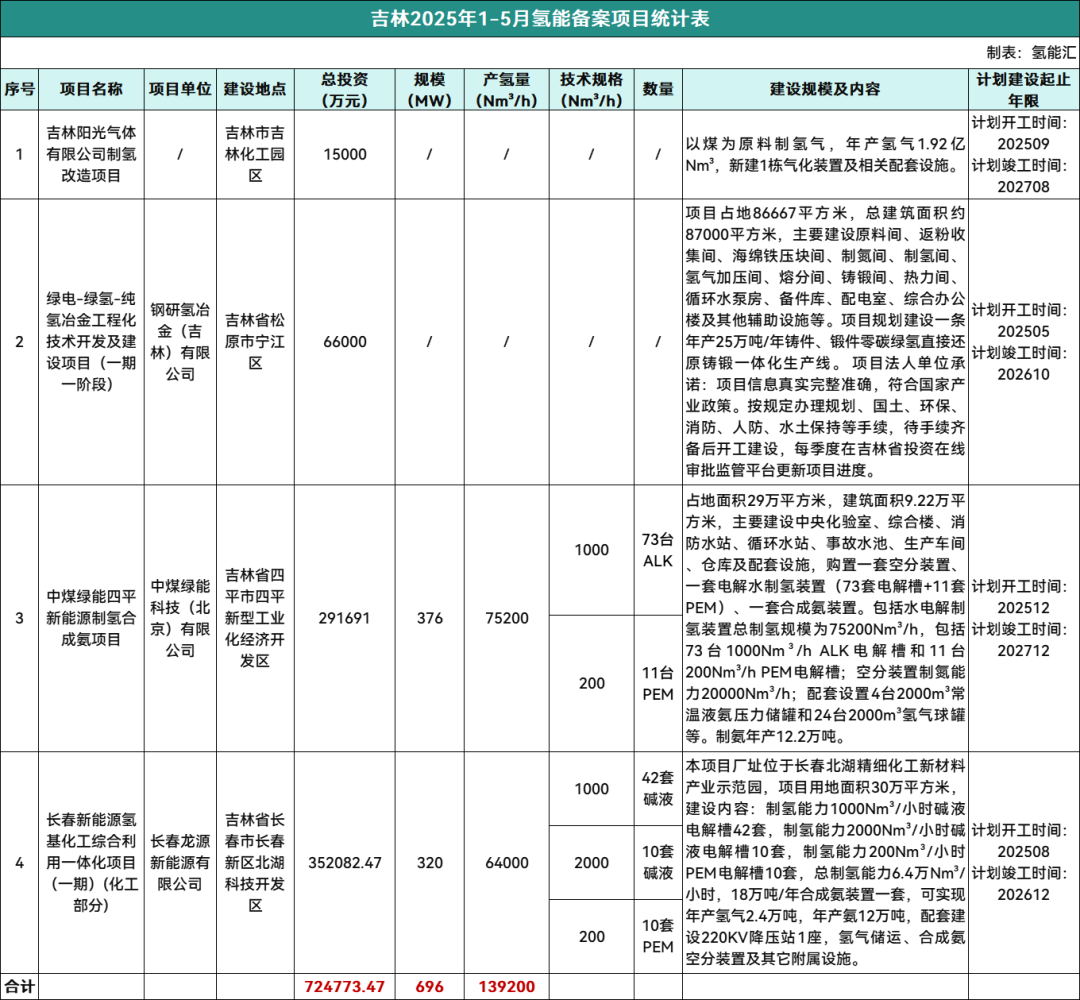Select the red 724773.47 total cell
Image resolution: width=1080 pixels, height=1000 pixels.
coord(345,986)
